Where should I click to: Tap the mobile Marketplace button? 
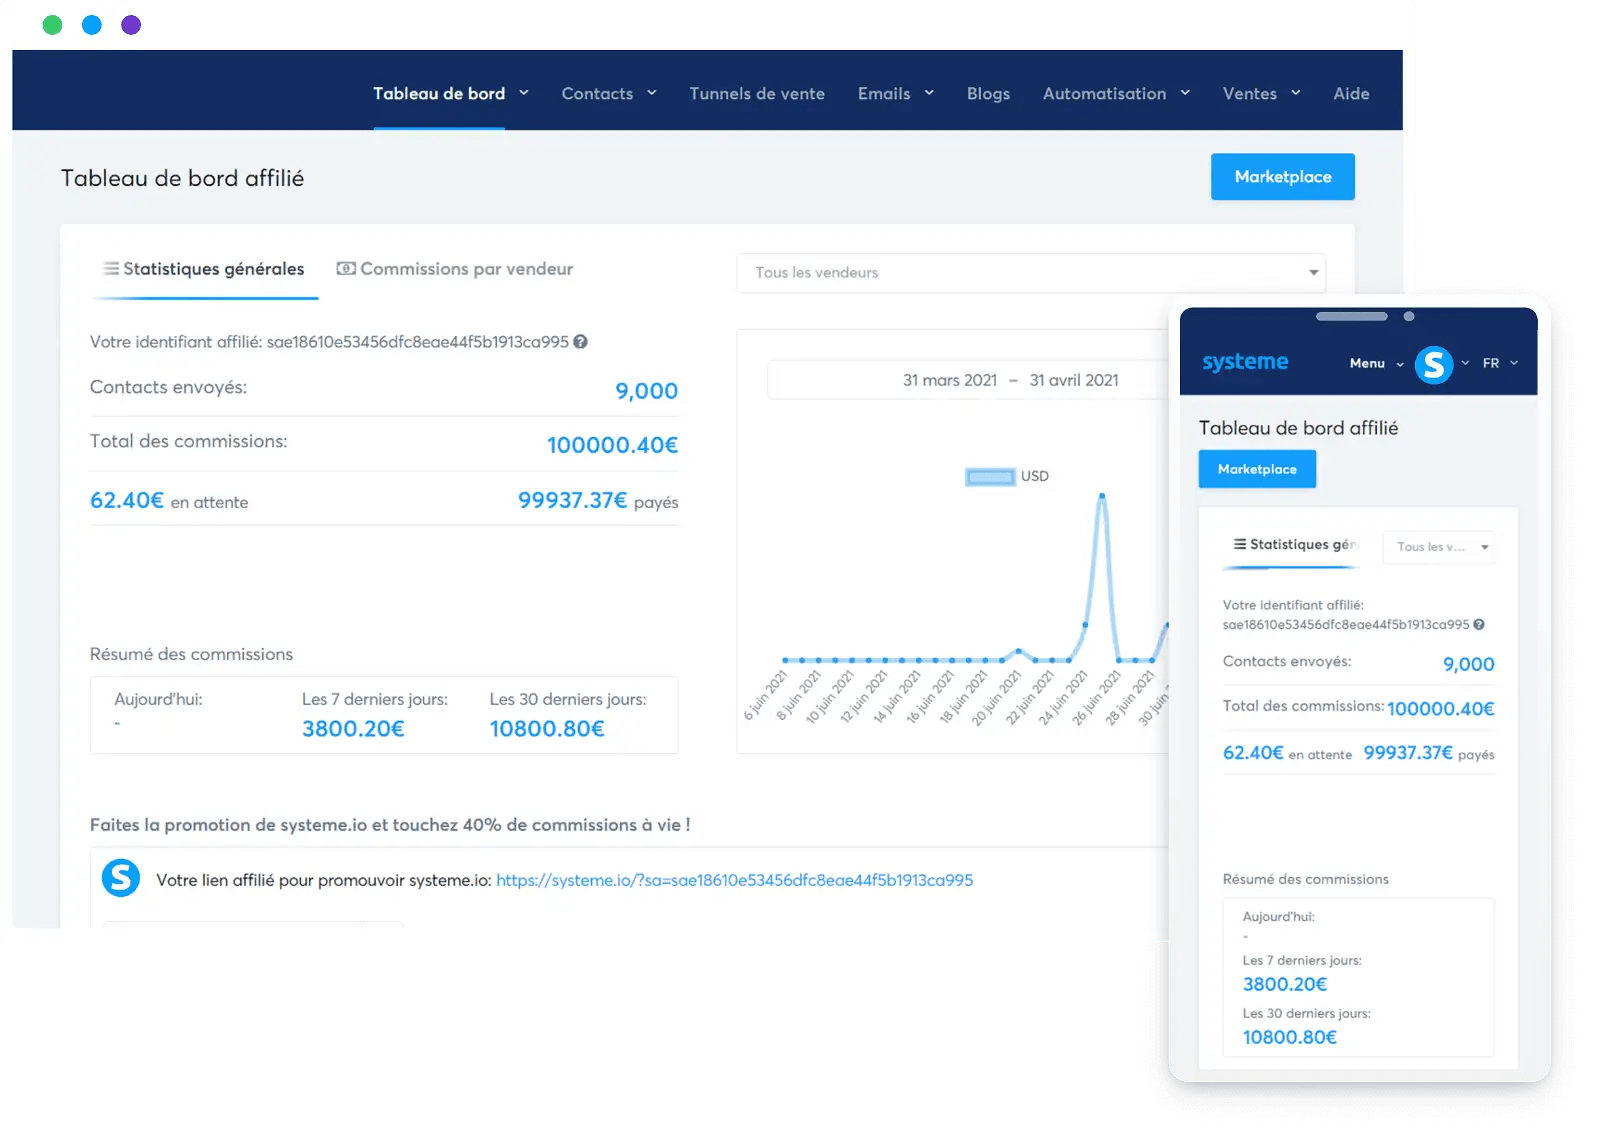pyautogui.click(x=1257, y=469)
